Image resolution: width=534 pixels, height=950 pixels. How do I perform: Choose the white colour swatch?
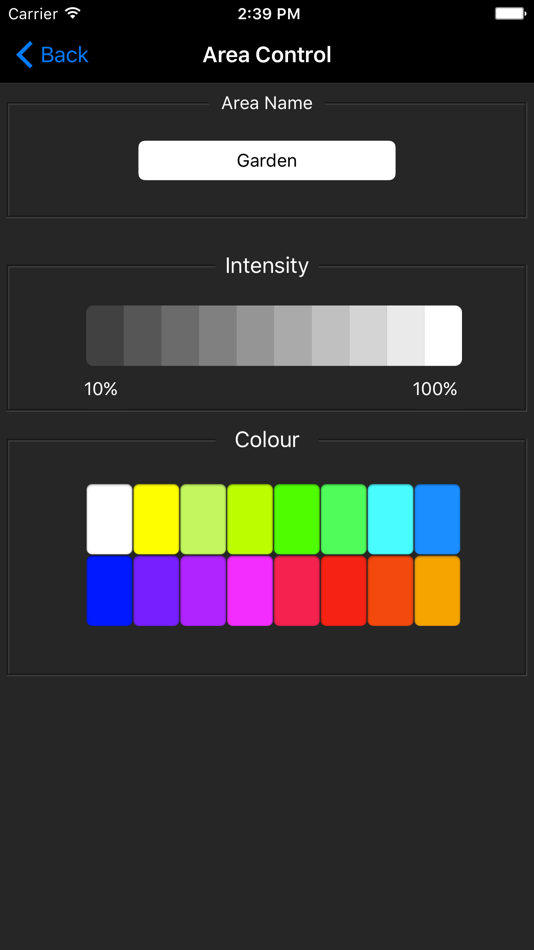[x=109, y=519]
